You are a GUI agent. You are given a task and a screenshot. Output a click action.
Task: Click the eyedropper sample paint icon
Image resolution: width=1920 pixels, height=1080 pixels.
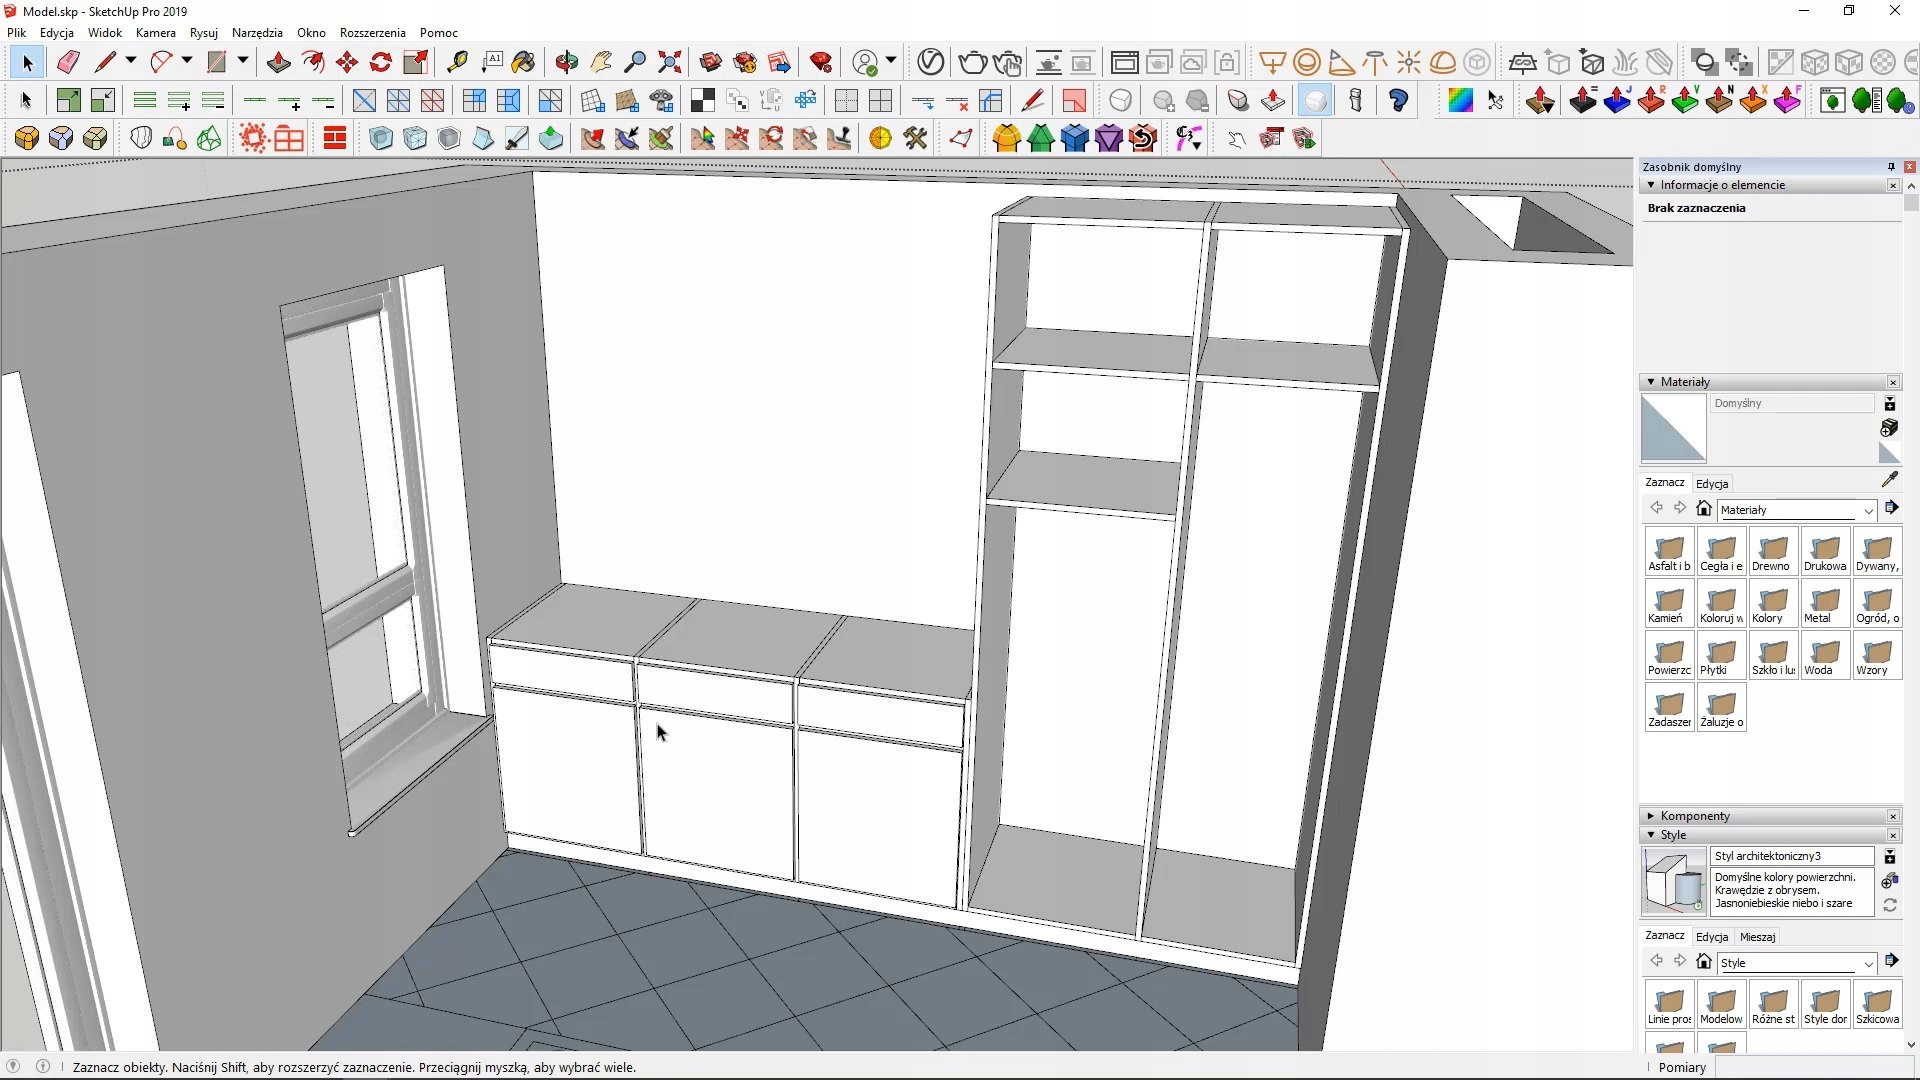point(1889,480)
